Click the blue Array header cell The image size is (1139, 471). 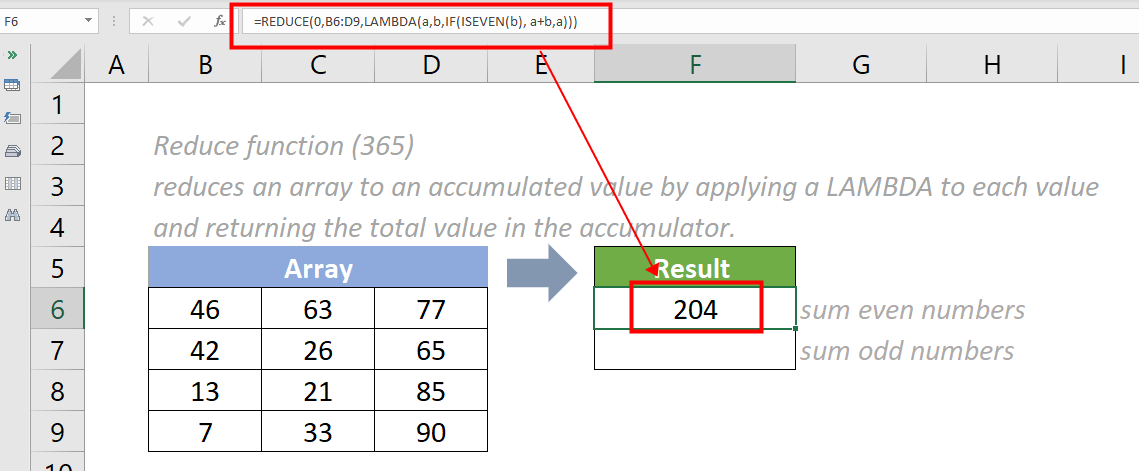pyautogui.click(x=318, y=268)
